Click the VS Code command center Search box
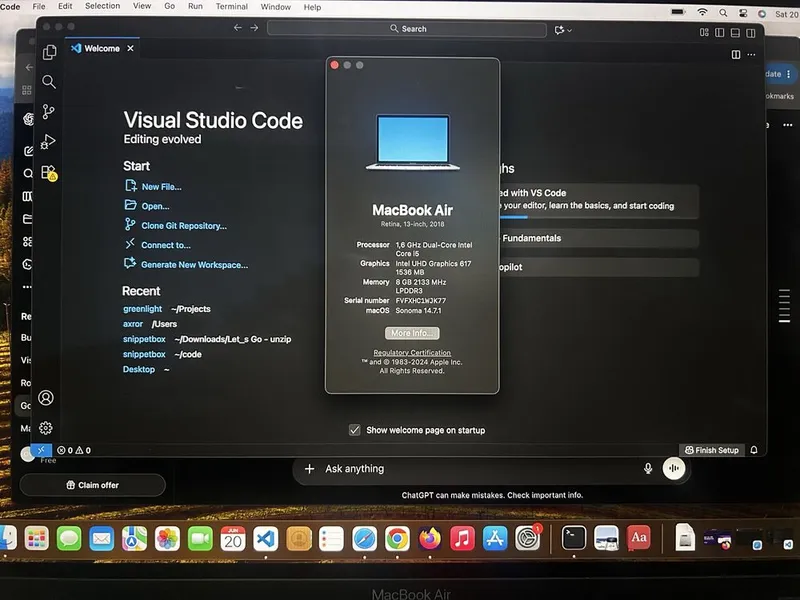 (x=407, y=29)
